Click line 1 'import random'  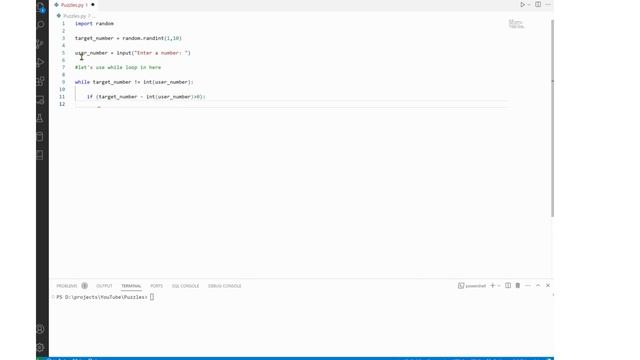click(94, 24)
